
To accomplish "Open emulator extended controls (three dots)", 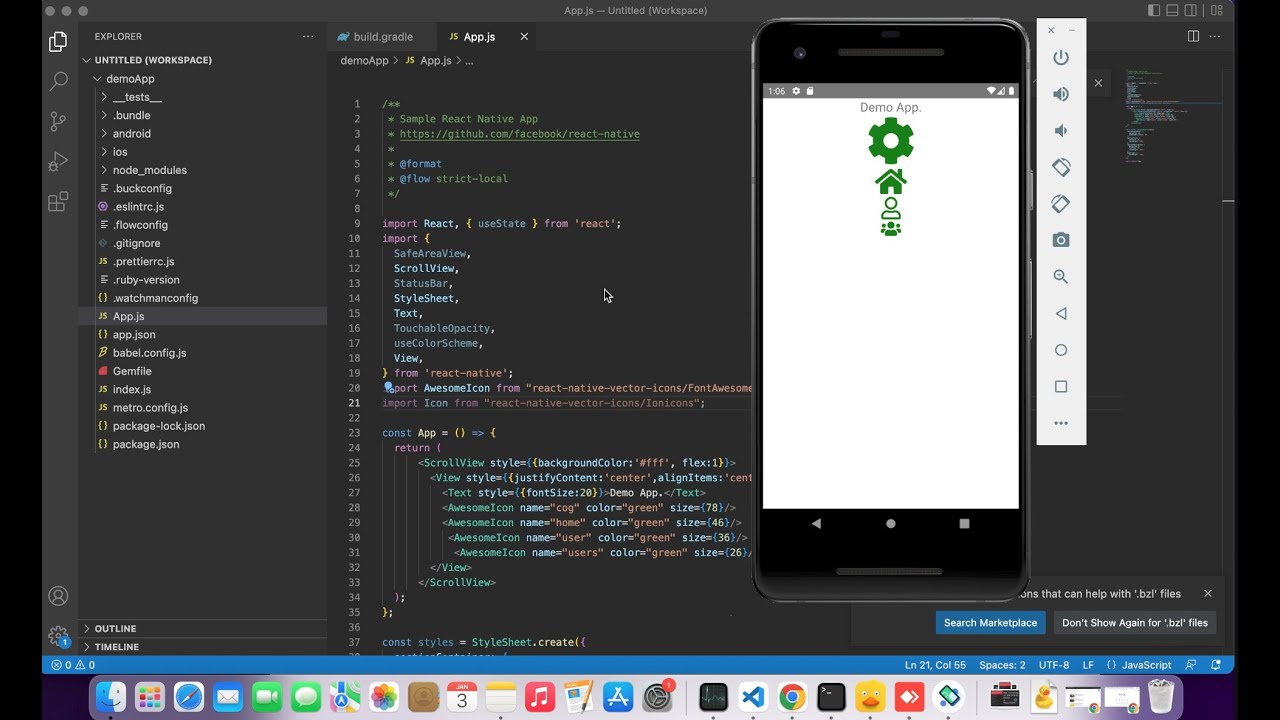I will (x=1061, y=423).
